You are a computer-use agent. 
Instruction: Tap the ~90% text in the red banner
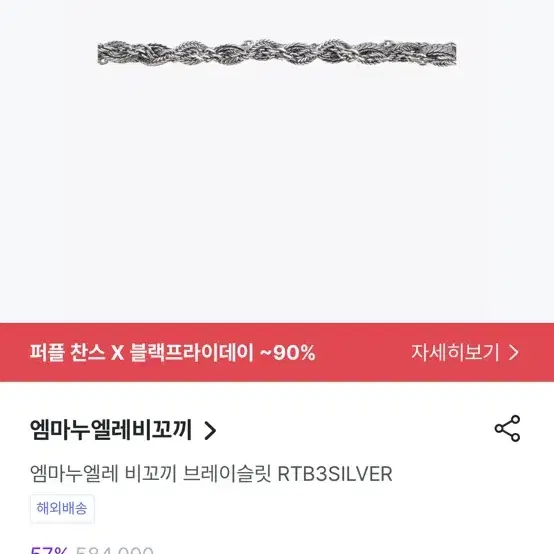click(x=288, y=353)
